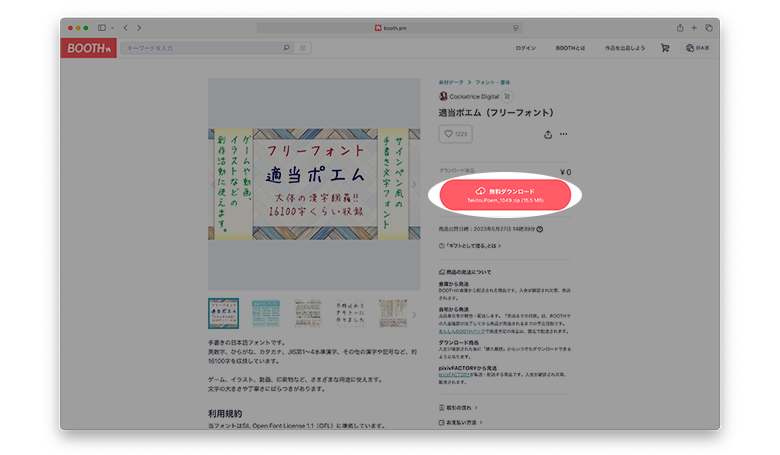This screenshot has width=780, height=455.
Task: Open the BOOTHとは link
Action: [570, 48]
